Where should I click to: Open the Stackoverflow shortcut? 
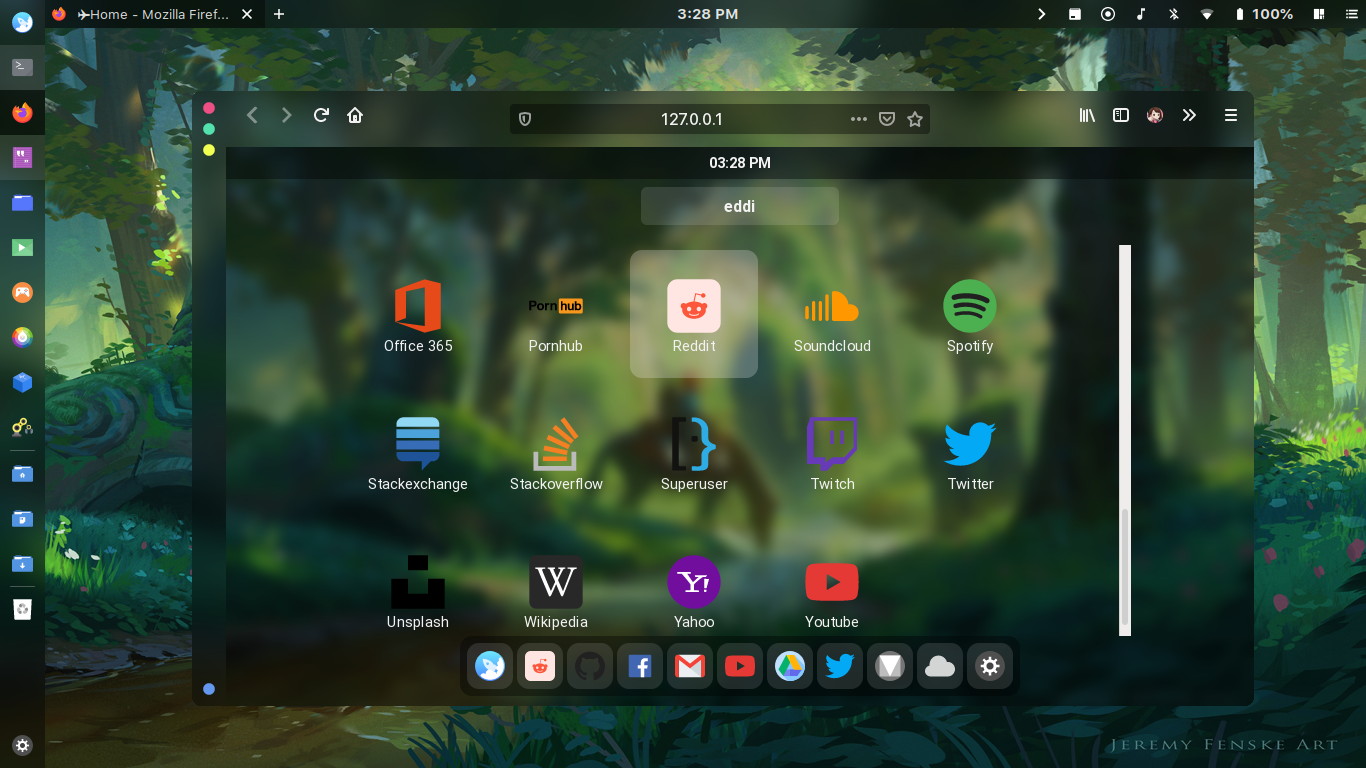pos(556,452)
